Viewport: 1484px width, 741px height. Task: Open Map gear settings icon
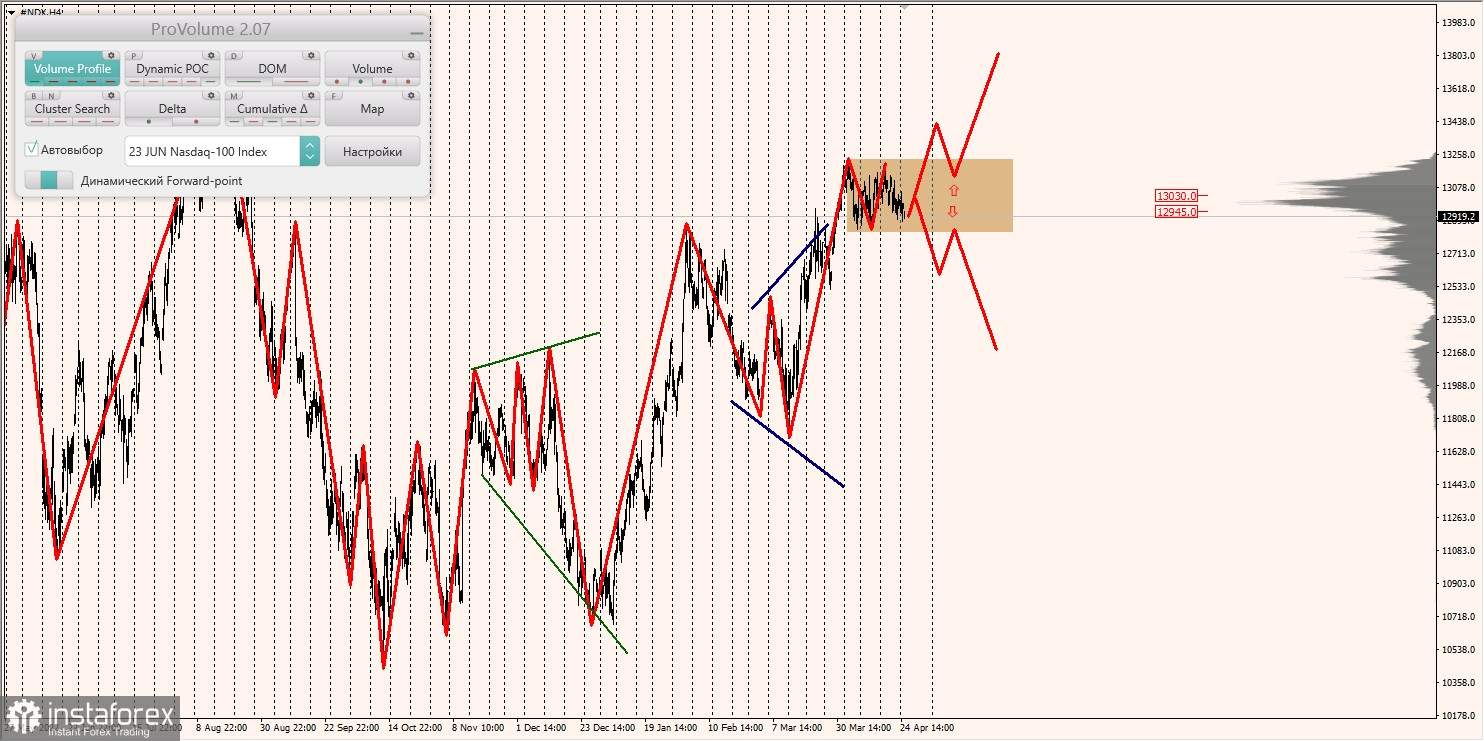pos(411,96)
